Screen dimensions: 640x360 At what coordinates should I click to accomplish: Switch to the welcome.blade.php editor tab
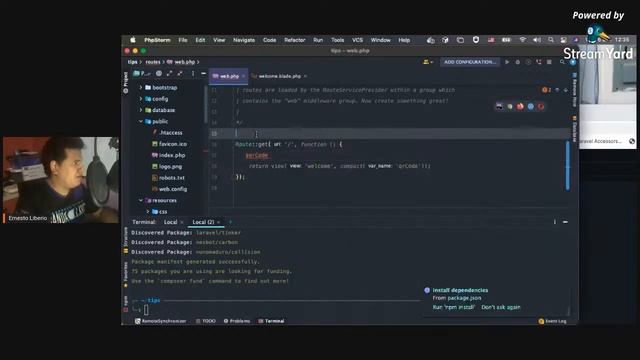click(x=279, y=76)
